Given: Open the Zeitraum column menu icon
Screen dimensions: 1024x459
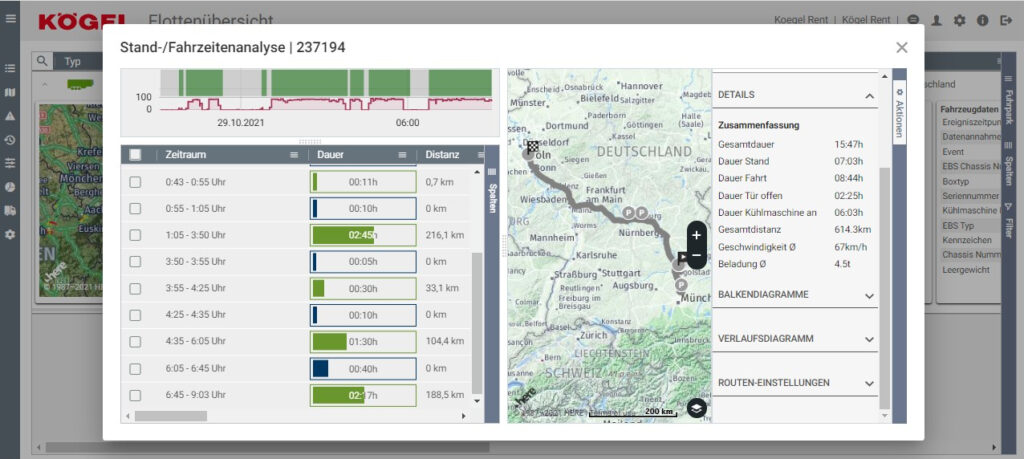Looking at the screenshot, I should [294, 155].
